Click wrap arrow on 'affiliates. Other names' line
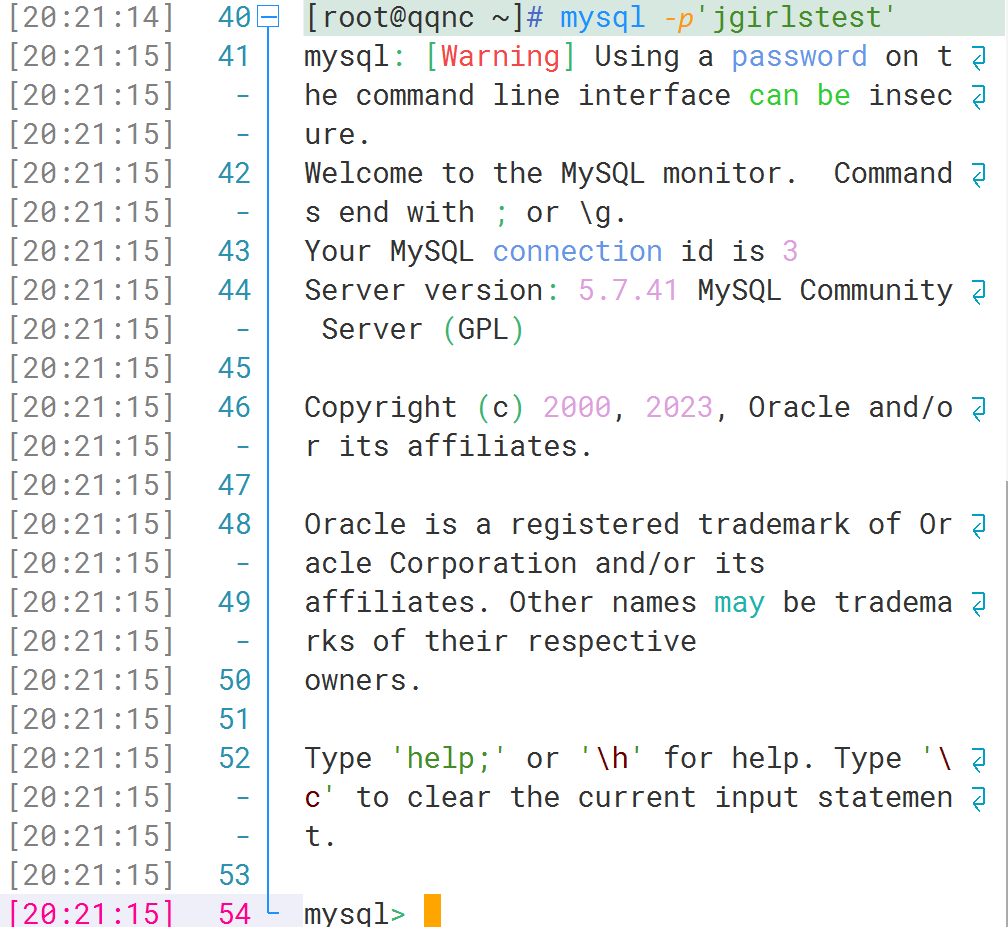 point(978,604)
